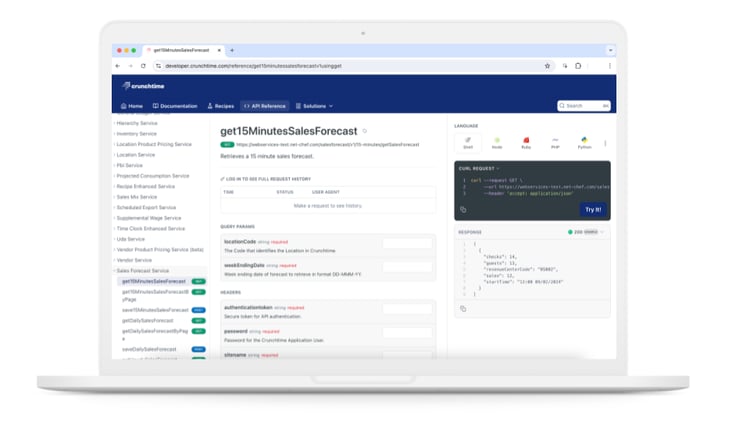This screenshot has width=750, height=421.
Task: Reload the page with the refresh icon
Action: tap(143, 66)
